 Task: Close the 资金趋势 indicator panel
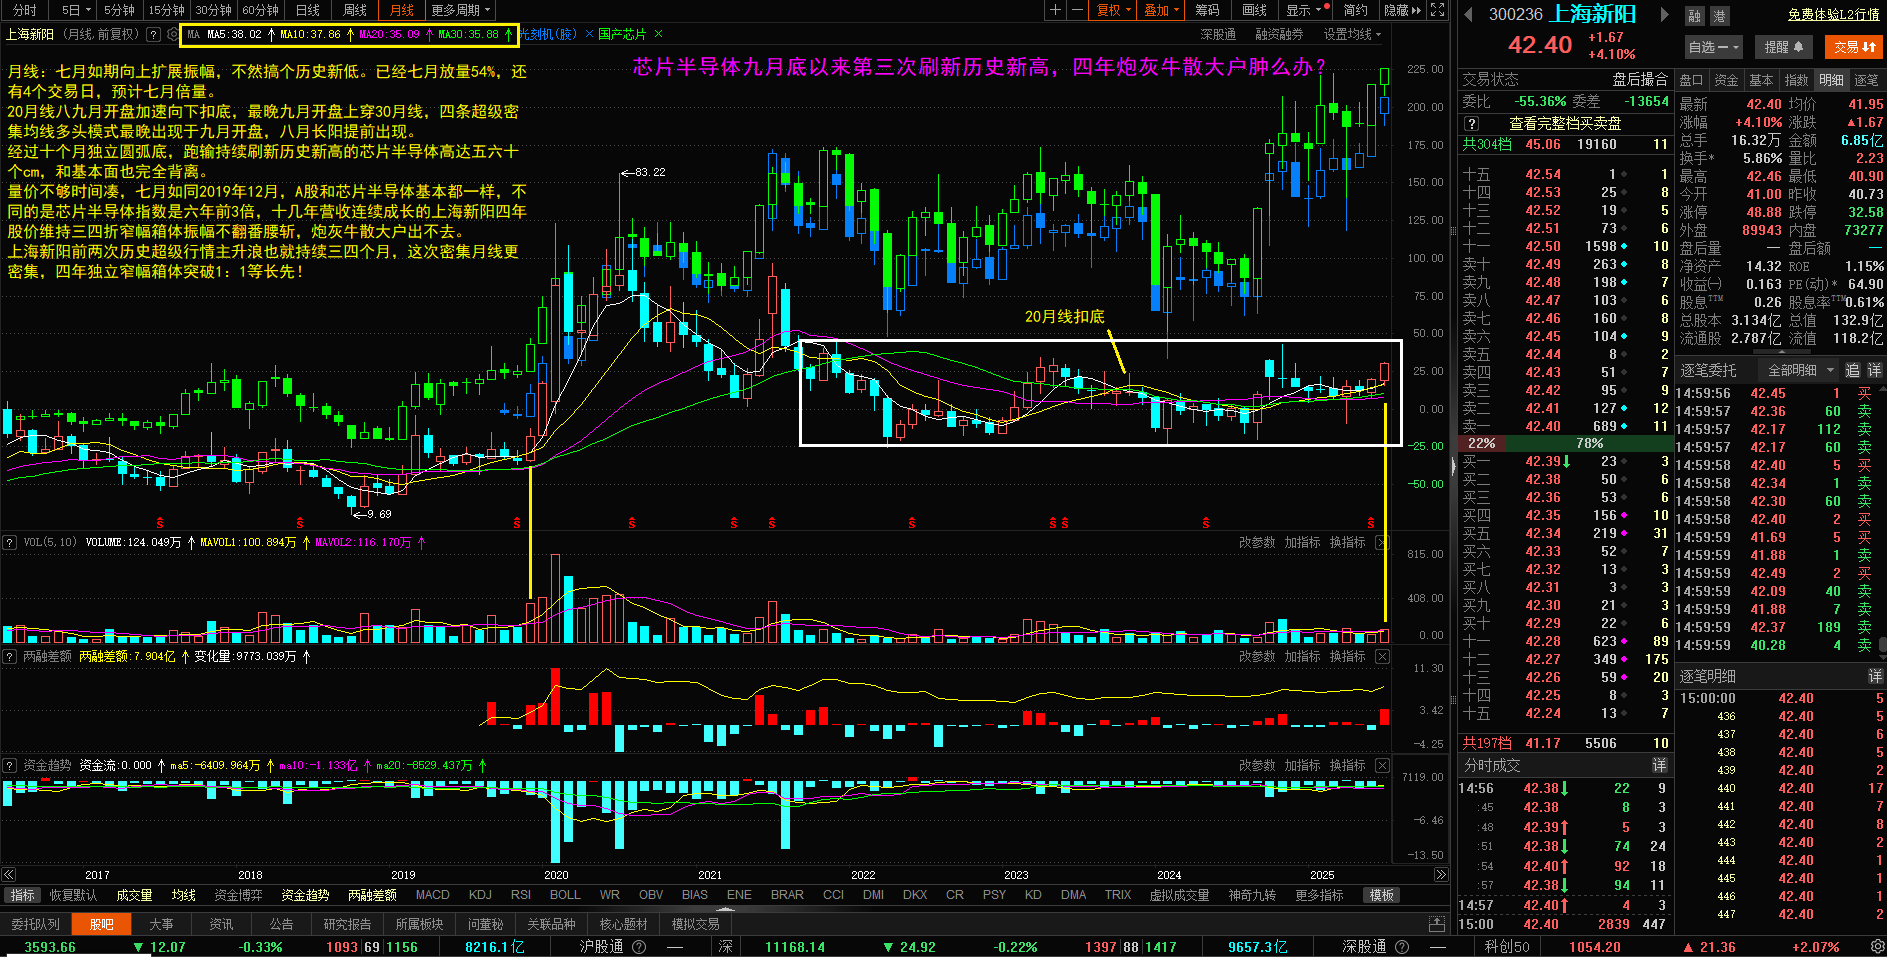tap(1382, 765)
